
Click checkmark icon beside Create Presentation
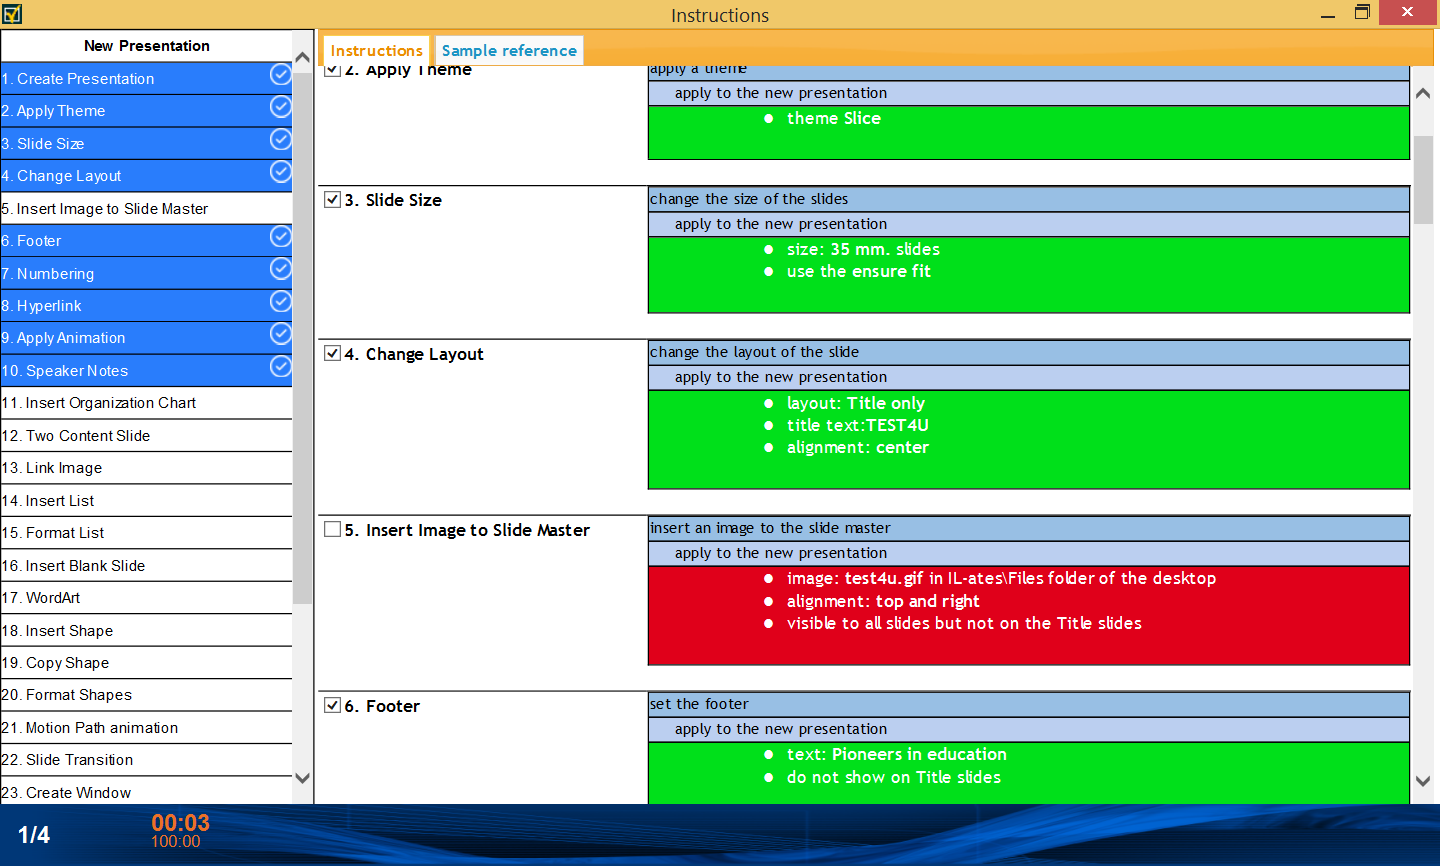point(281,75)
